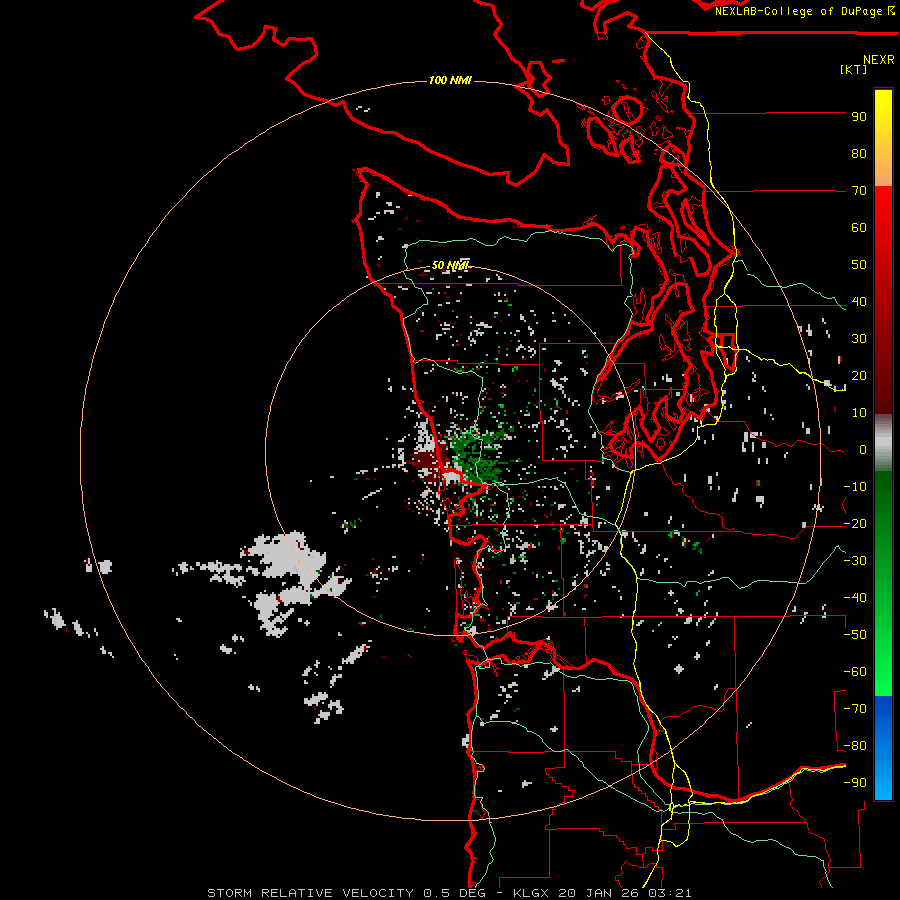Click the -20 value on the velocity scale

click(855, 523)
